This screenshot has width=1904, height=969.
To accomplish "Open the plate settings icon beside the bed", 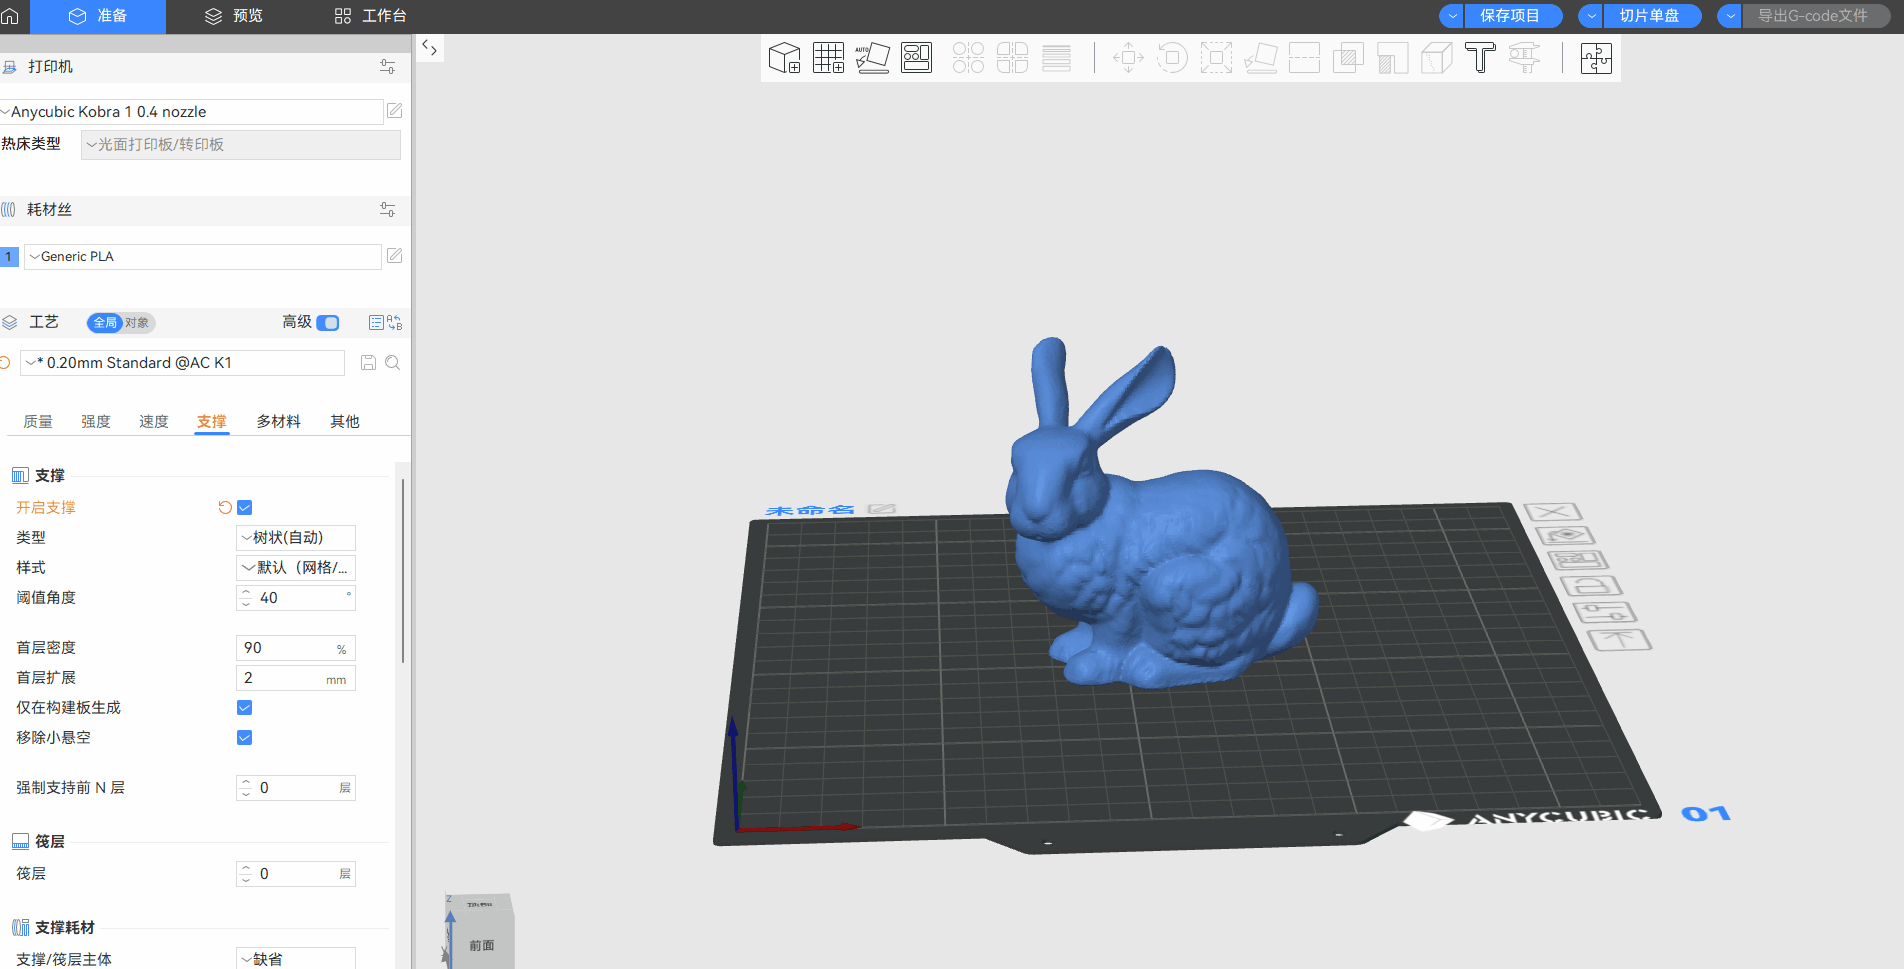I will (1604, 612).
